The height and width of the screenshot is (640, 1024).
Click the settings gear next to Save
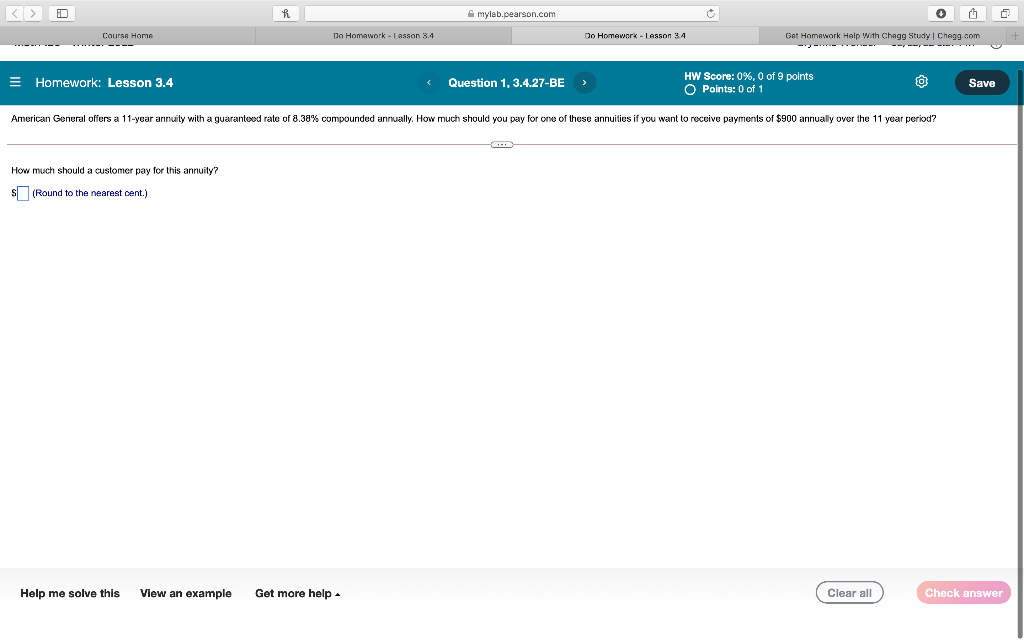click(x=921, y=83)
